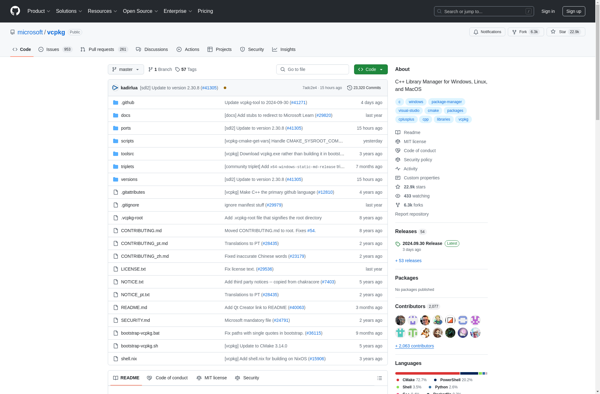Click the GitHub logo icon
Image resolution: width=600 pixels, height=394 pixels.
tap(15, 11)
